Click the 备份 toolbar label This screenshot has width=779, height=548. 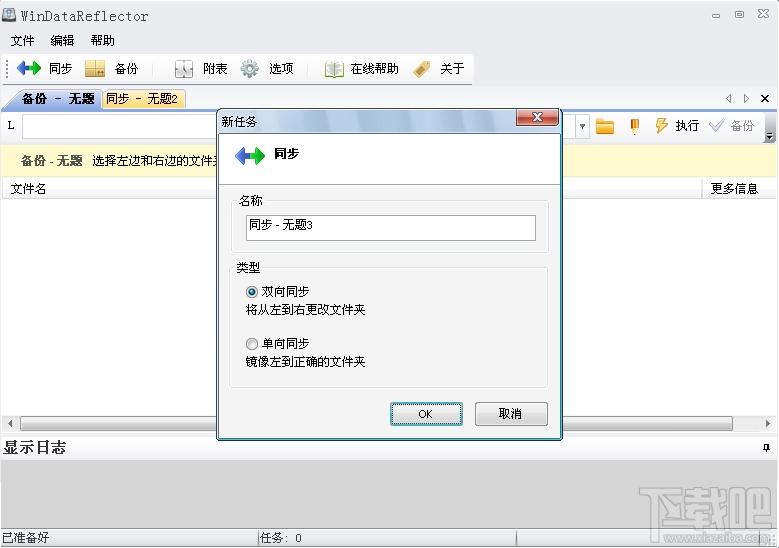point(126,69)
